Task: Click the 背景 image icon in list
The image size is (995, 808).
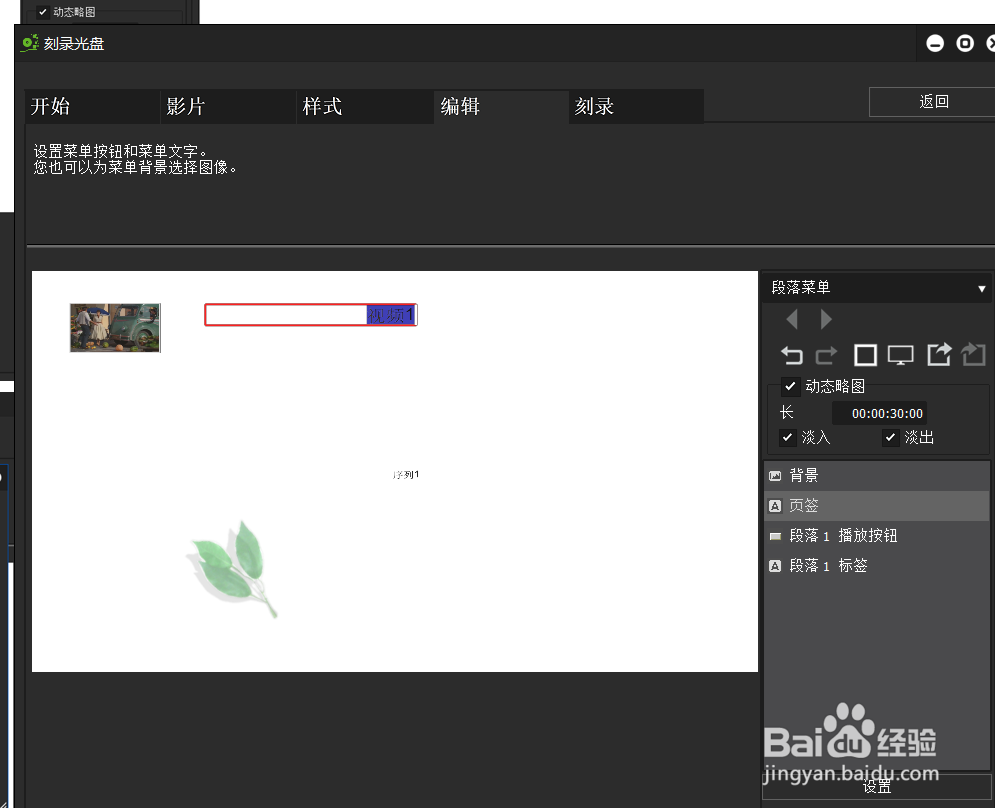Action: pos(775,475)
